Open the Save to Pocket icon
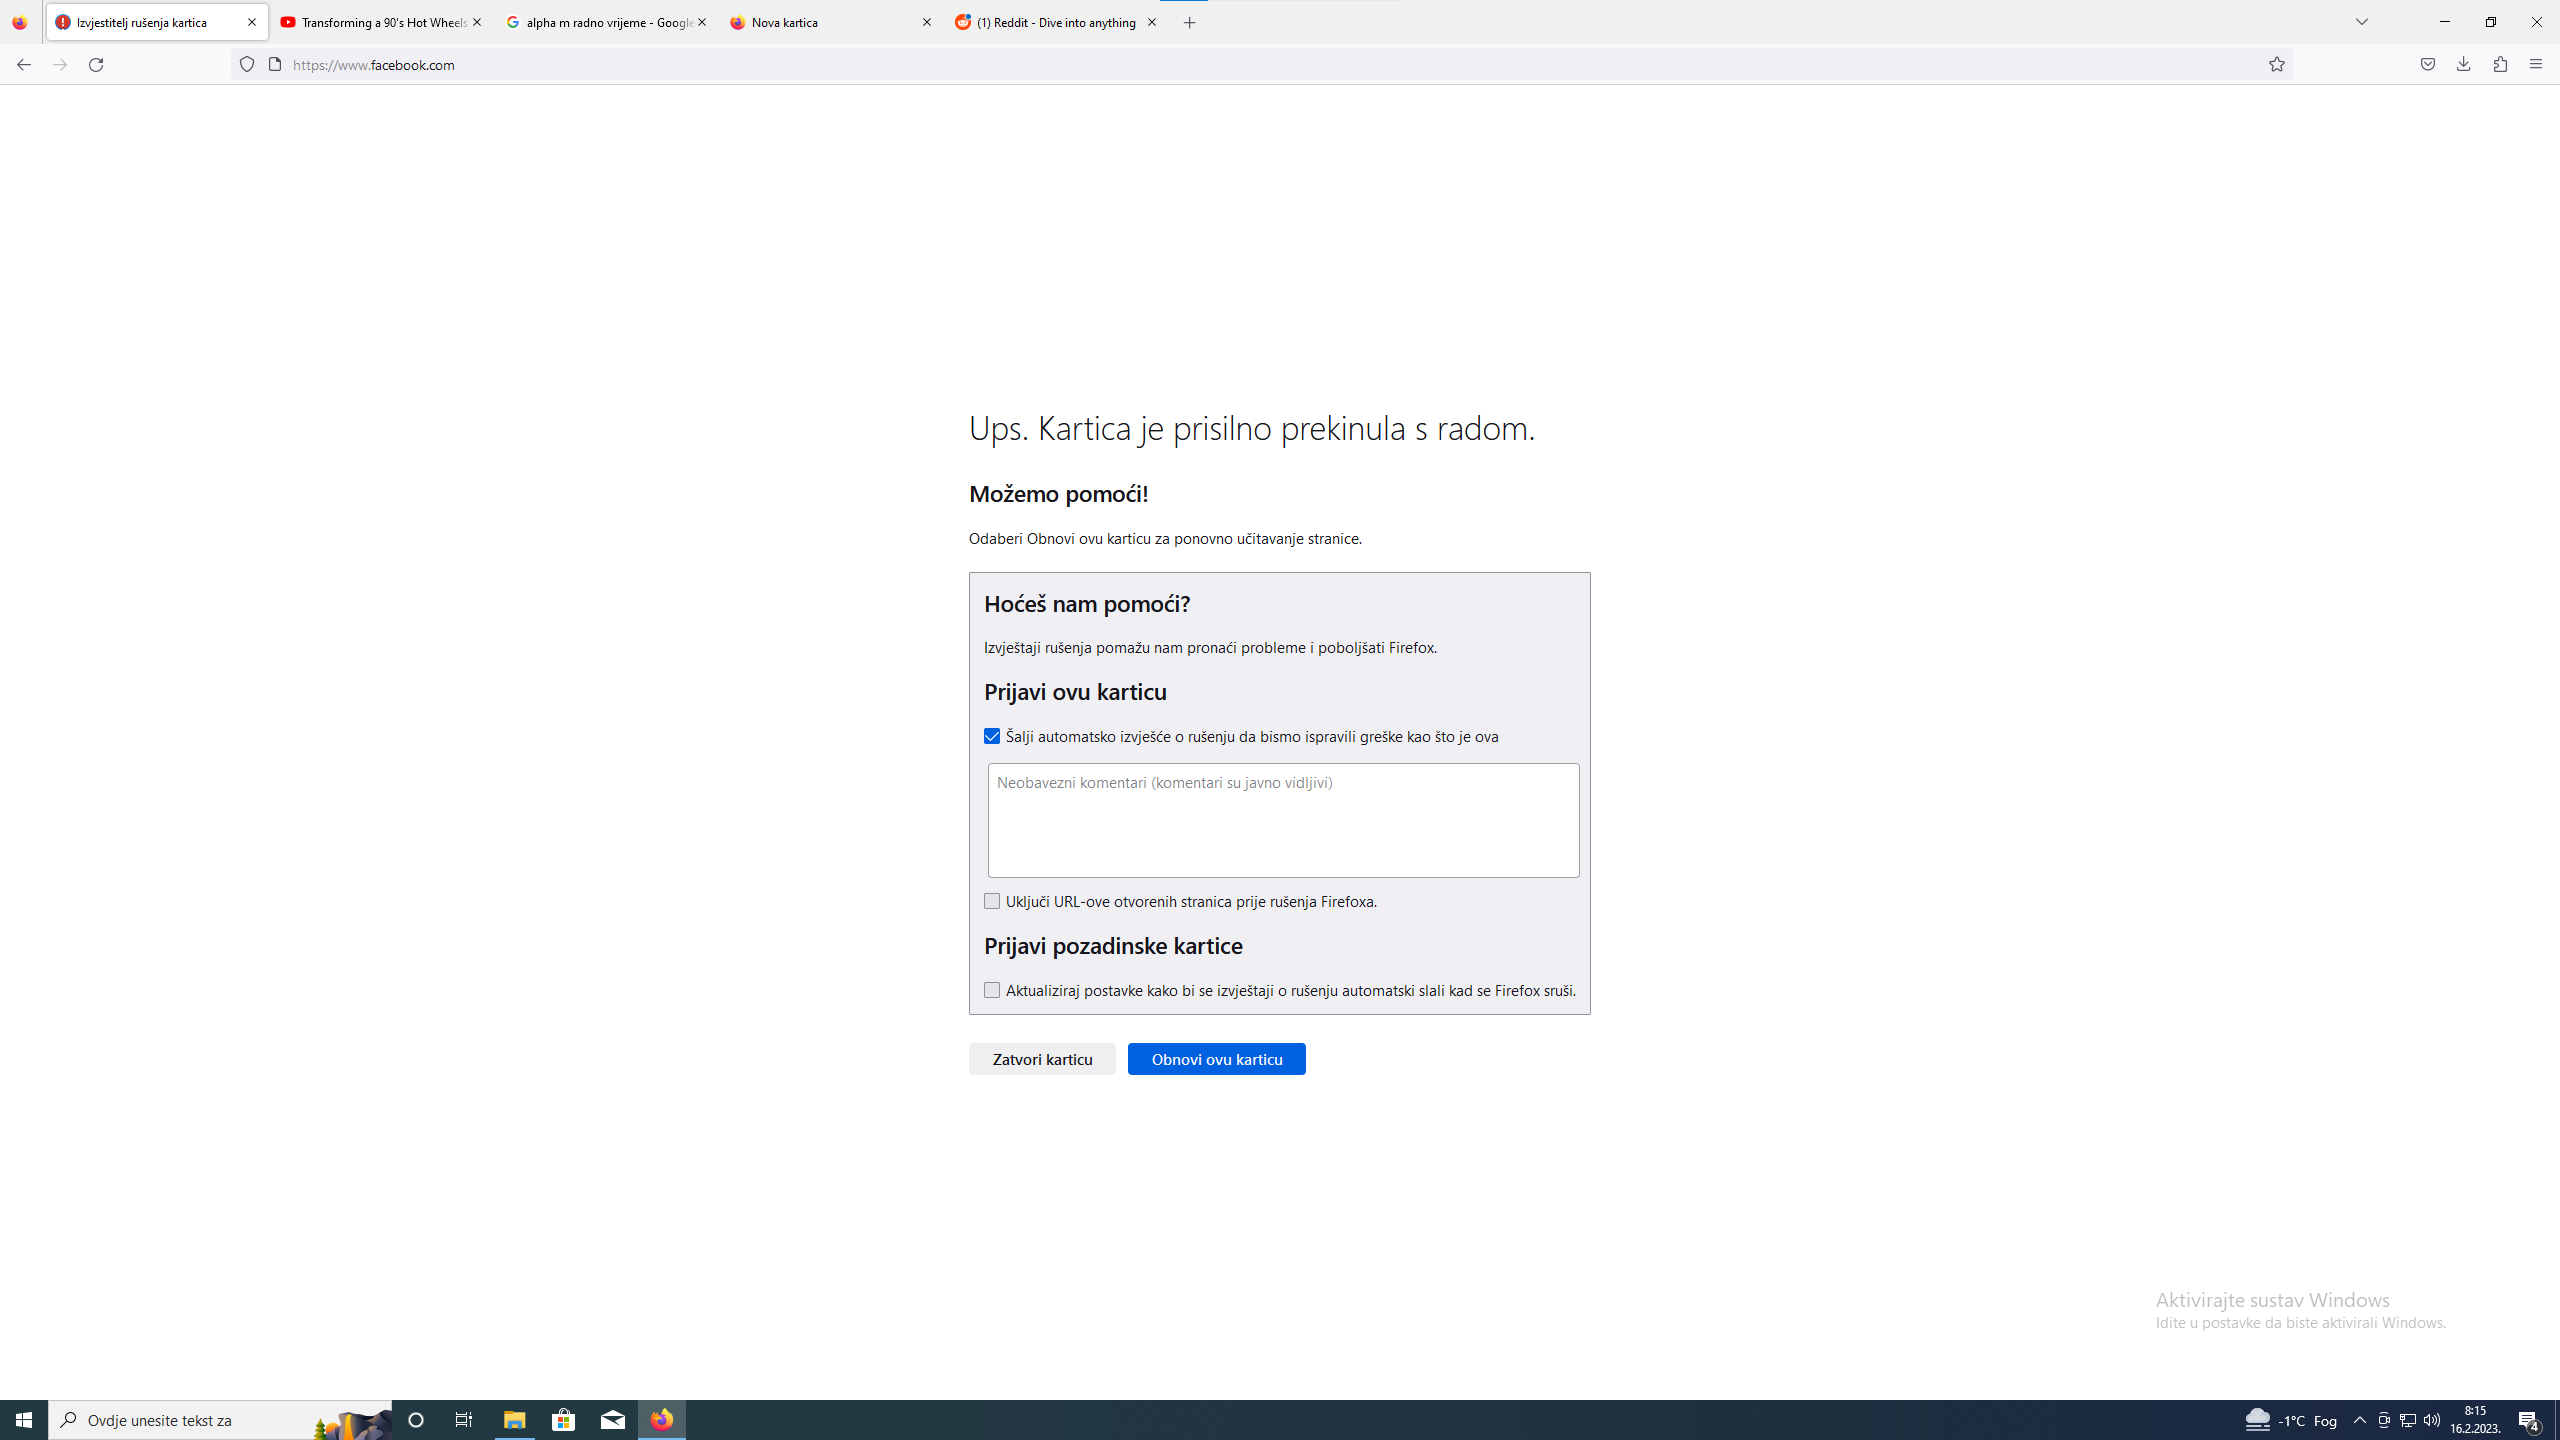The image size is (2560, 1440). pyautogui.click(x=2428, y=65)
